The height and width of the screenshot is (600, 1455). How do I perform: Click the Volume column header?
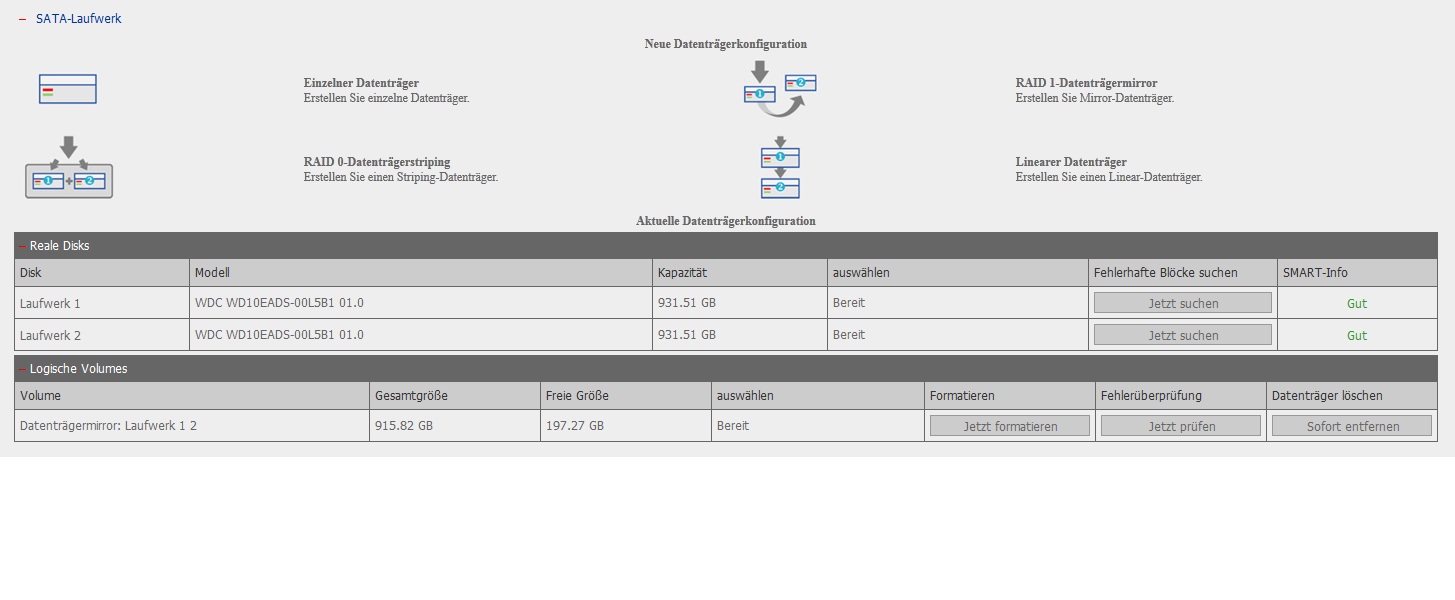tap(192, 396)
